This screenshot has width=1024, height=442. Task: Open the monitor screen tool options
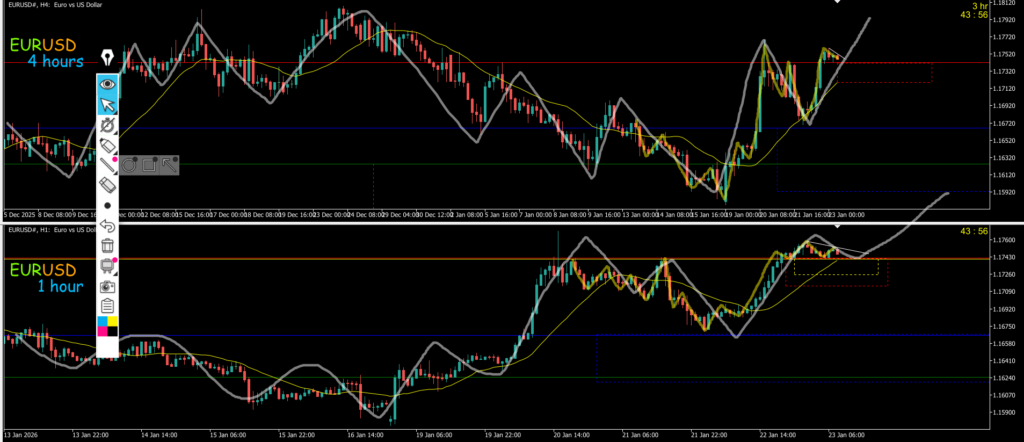[x=108, y=266]
